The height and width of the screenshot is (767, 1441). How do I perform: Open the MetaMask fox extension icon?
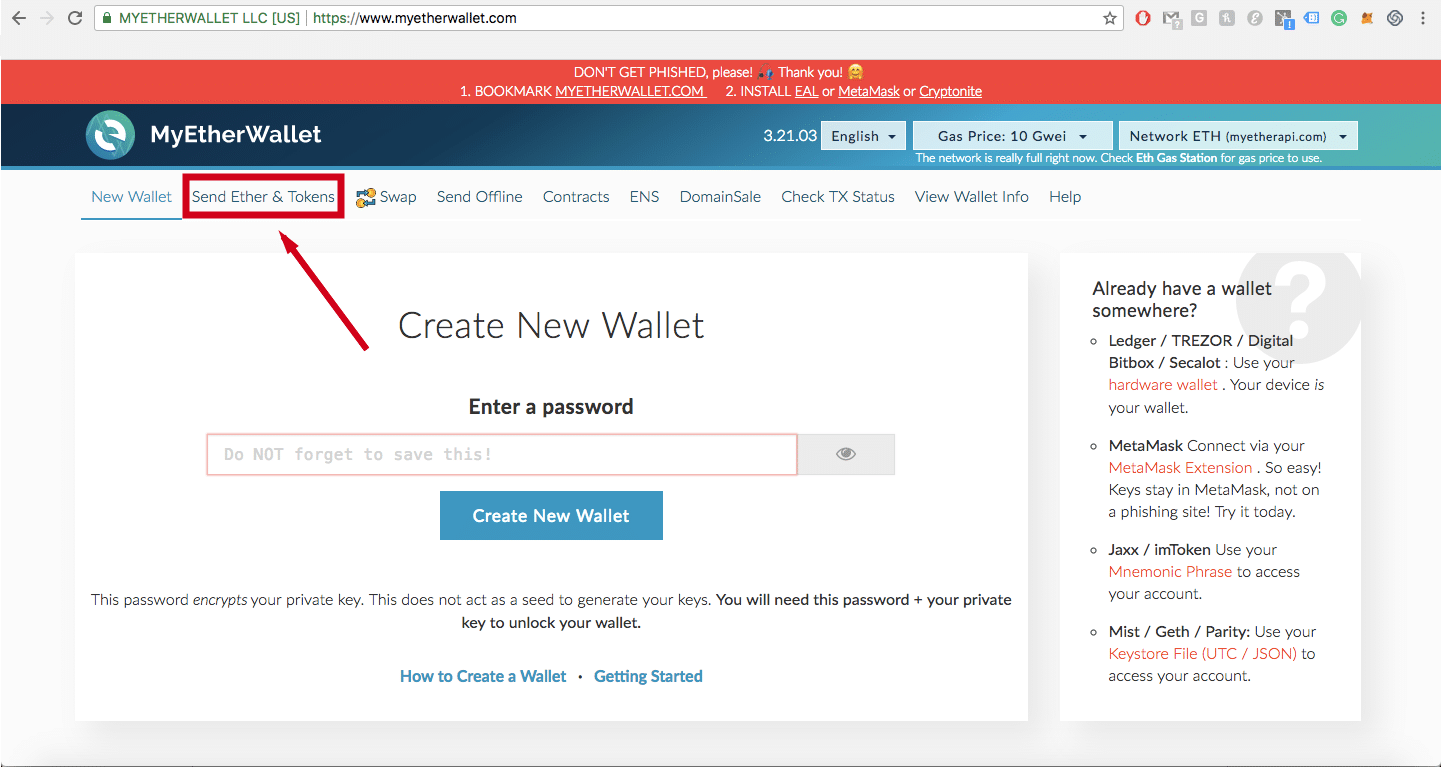coord(1367,18)
